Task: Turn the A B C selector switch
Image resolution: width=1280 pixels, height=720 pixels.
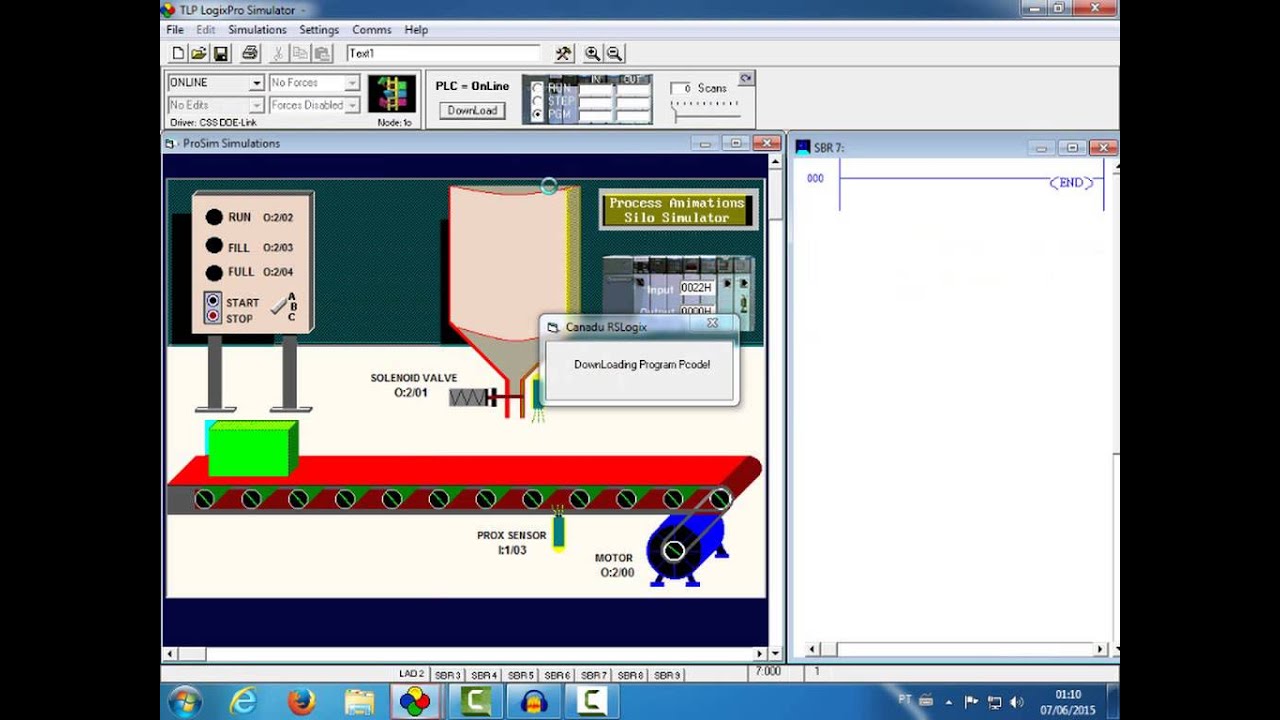Action: pyautogui.click(x=279, y=308)
